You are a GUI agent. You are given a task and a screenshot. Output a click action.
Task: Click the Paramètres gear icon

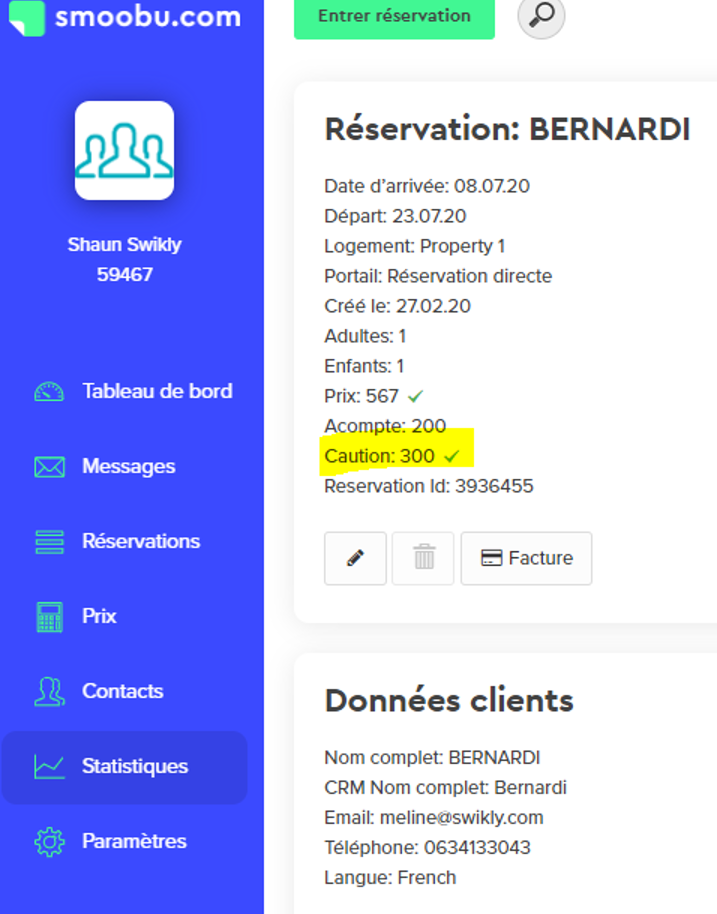49,842
